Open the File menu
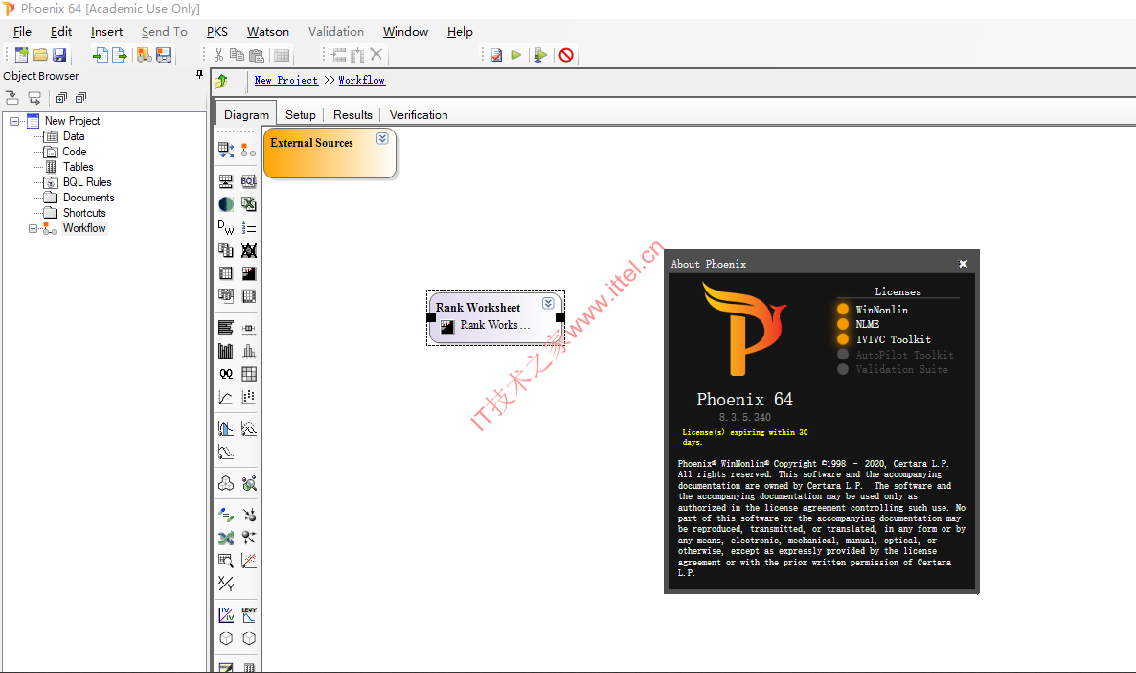Screen dimensions: 1136x673 22,32
